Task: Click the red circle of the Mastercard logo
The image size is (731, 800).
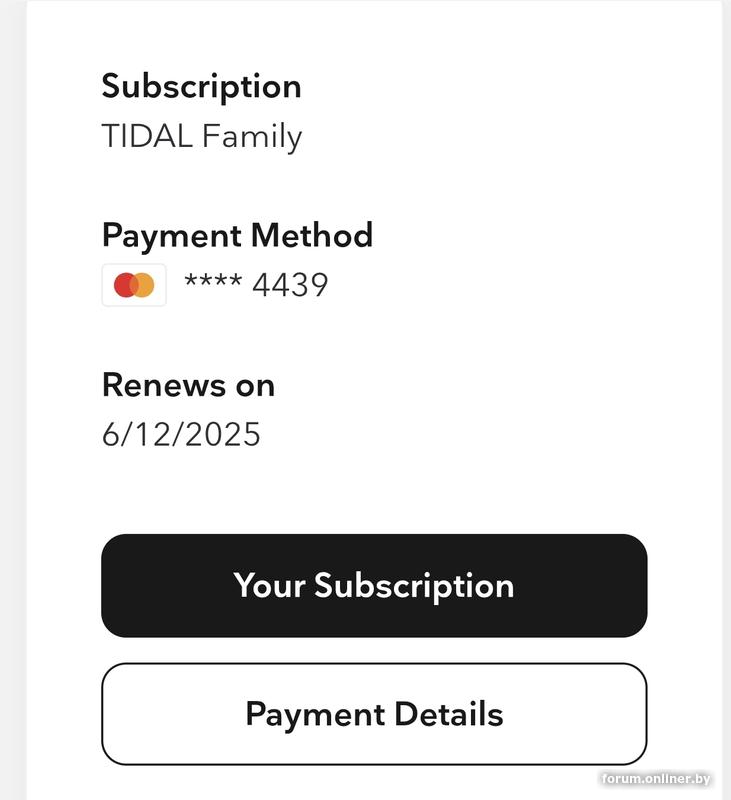Action: tap(126, 285)
